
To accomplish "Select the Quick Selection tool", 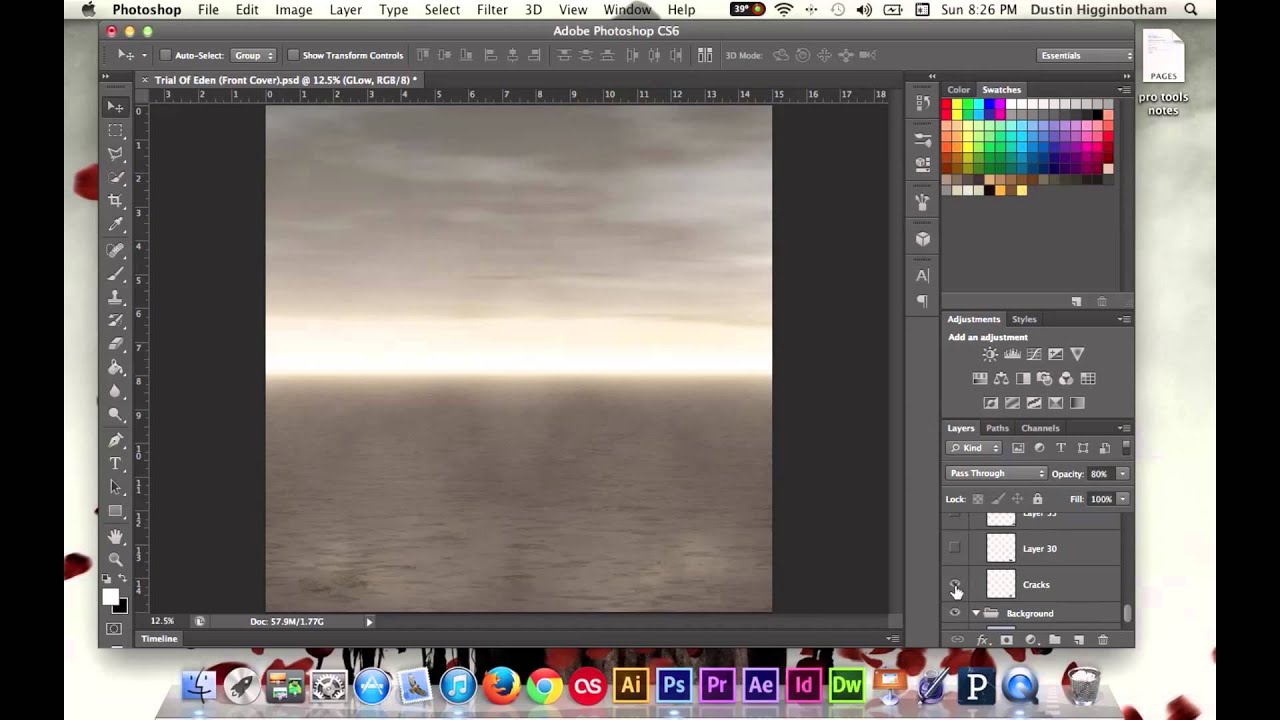I will point(116,178).
